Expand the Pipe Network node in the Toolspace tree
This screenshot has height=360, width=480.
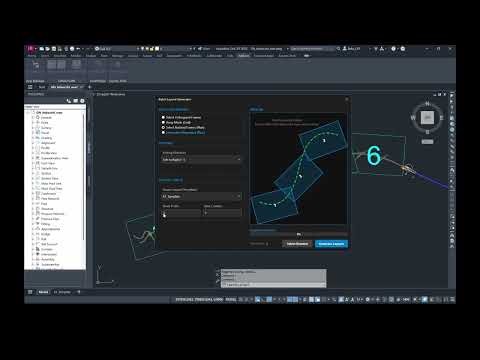(x=33, y=198)
